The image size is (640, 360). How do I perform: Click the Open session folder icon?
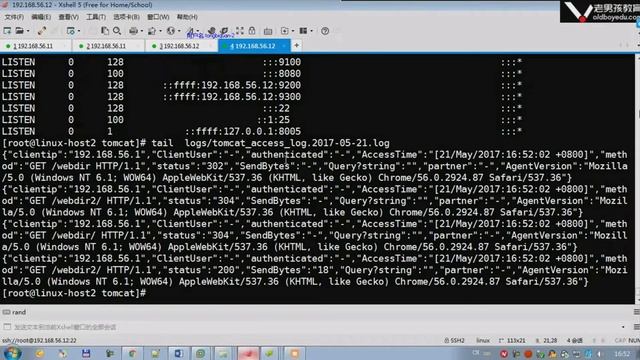click(x=19, y=31)
